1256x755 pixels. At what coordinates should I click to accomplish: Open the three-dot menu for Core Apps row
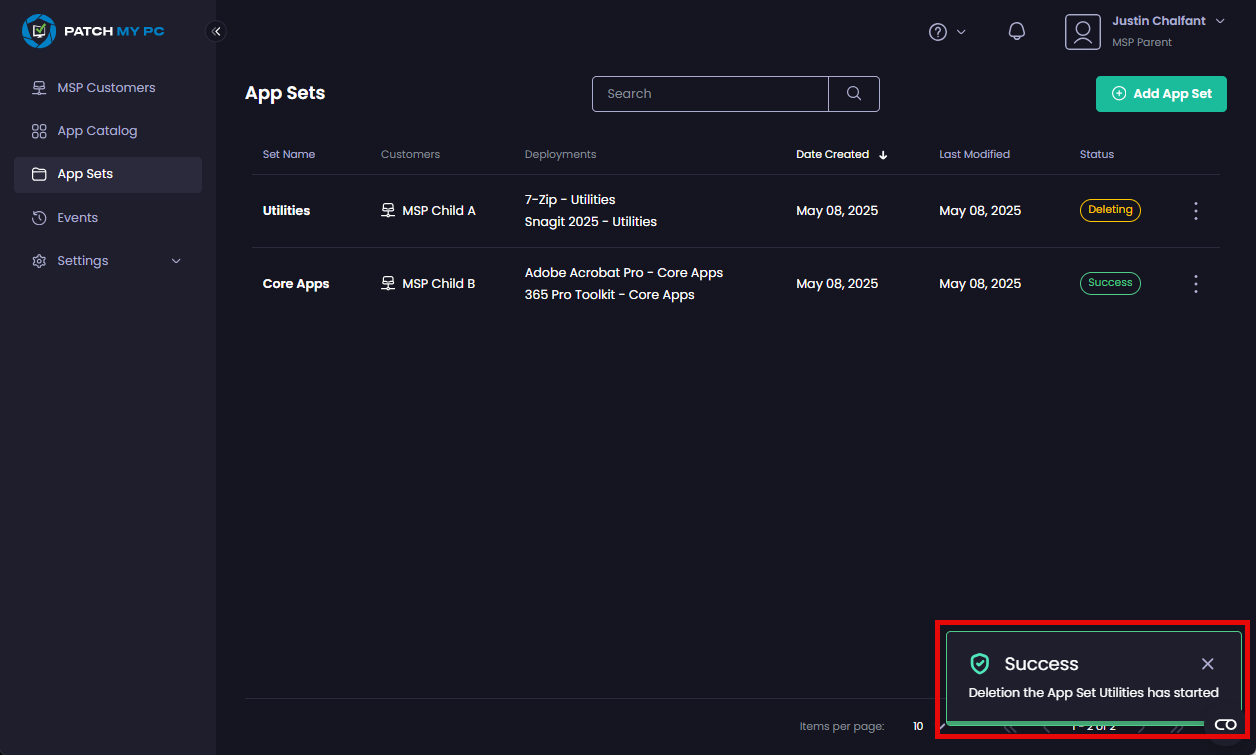point(1196,284)
